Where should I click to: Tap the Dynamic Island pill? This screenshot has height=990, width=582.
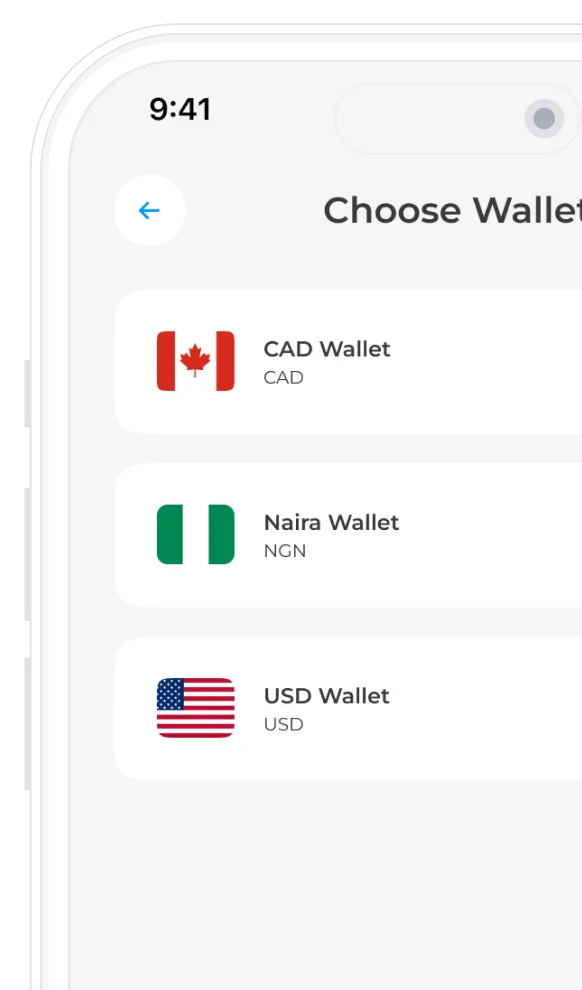point(458,118)
